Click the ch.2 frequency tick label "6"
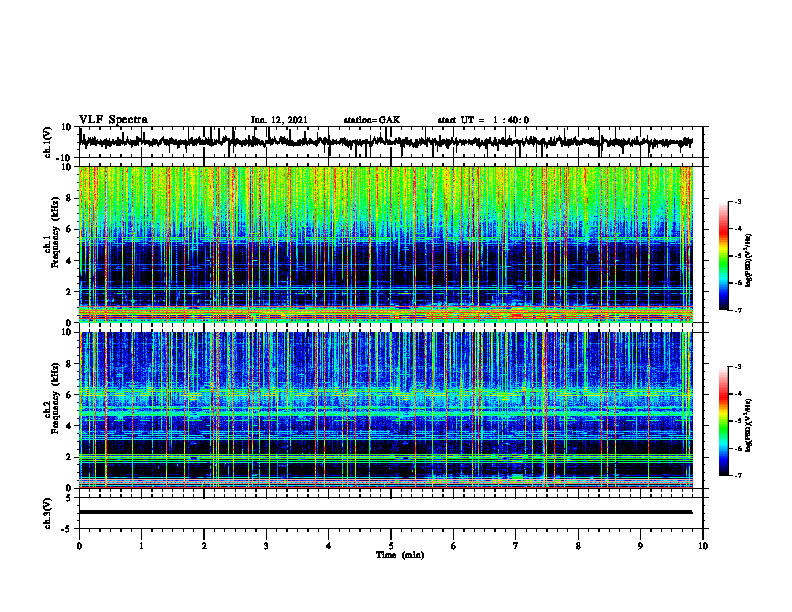 pos(69,395)
